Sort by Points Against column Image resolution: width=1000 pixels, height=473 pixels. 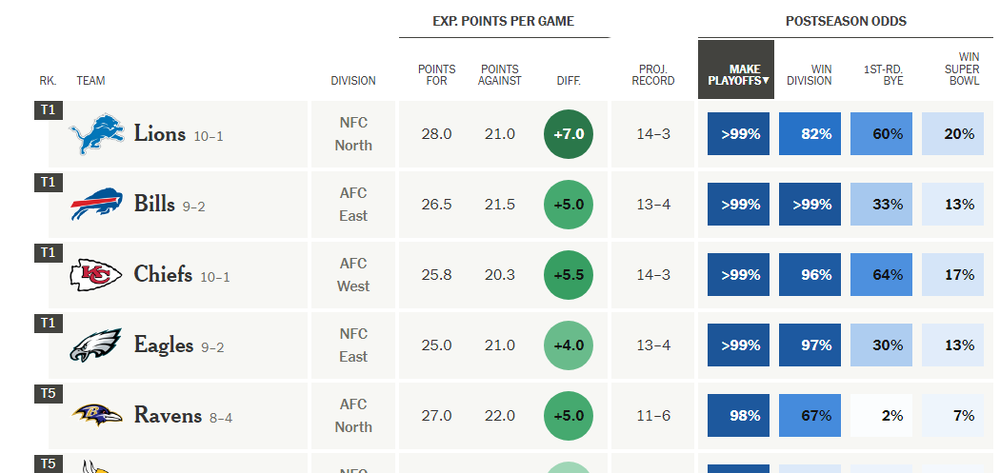click(499, 75)
